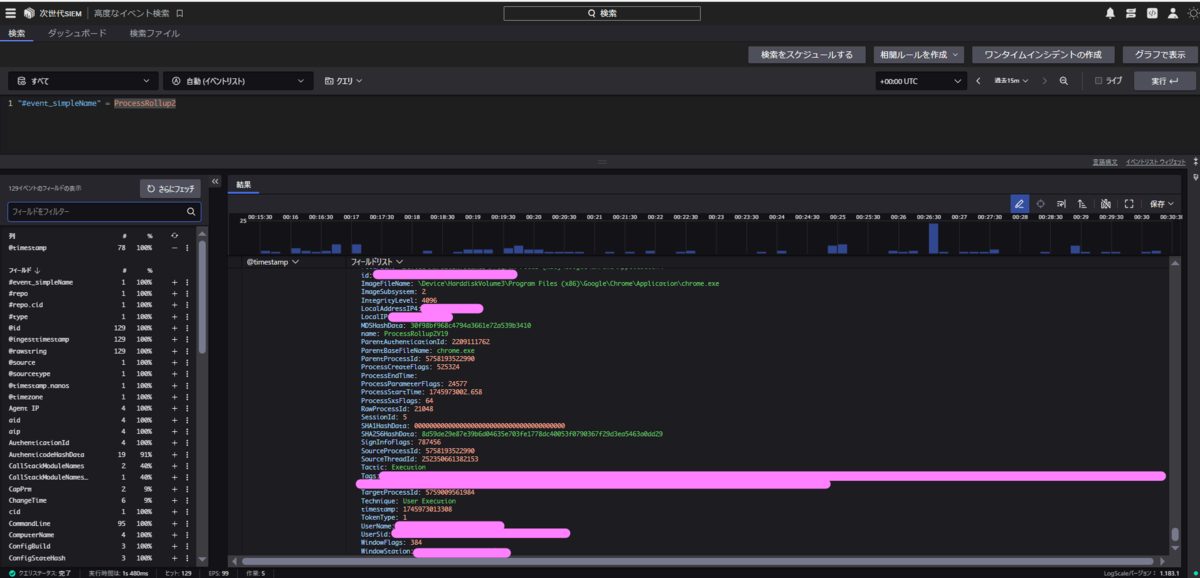
Task: Click the pin icon on right edge panel
Action: (1195, 176)
